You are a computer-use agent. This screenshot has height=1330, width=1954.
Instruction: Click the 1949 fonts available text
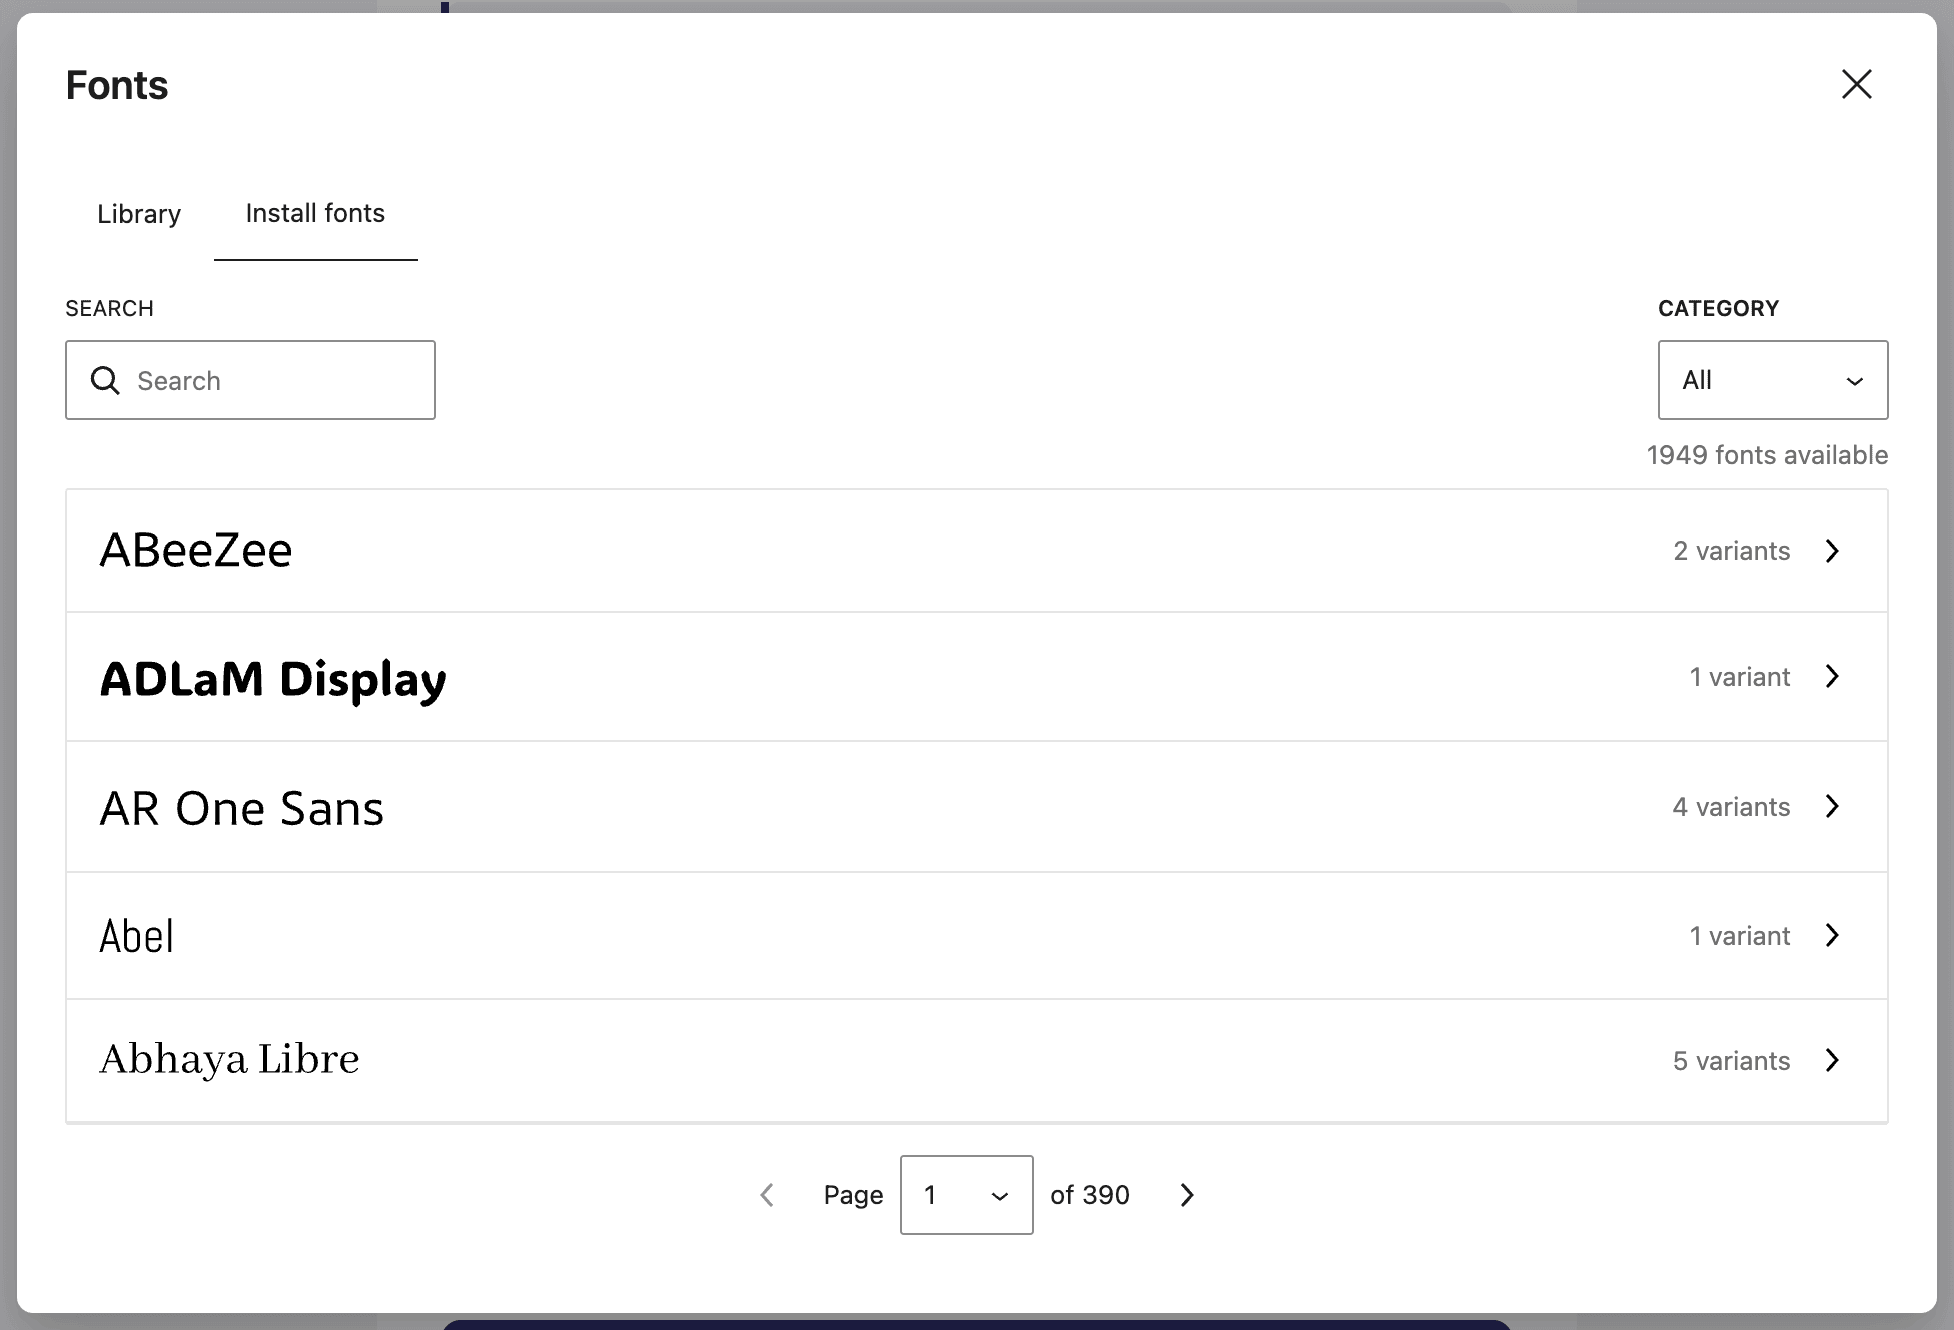[x=1767, y=455]
